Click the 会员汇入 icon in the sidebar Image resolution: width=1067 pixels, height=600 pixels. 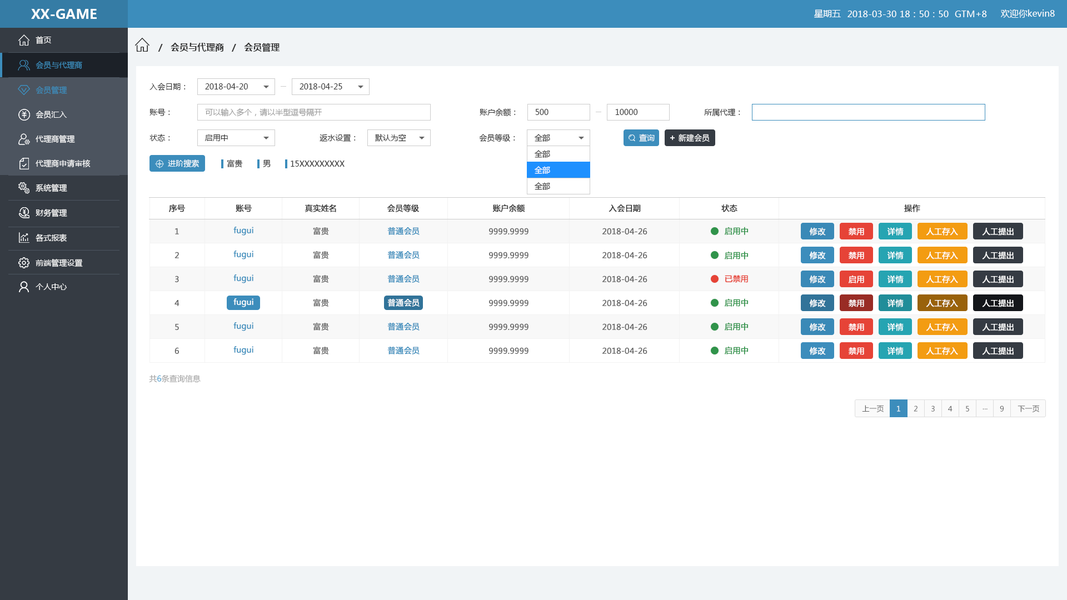[x=24, y=114]
